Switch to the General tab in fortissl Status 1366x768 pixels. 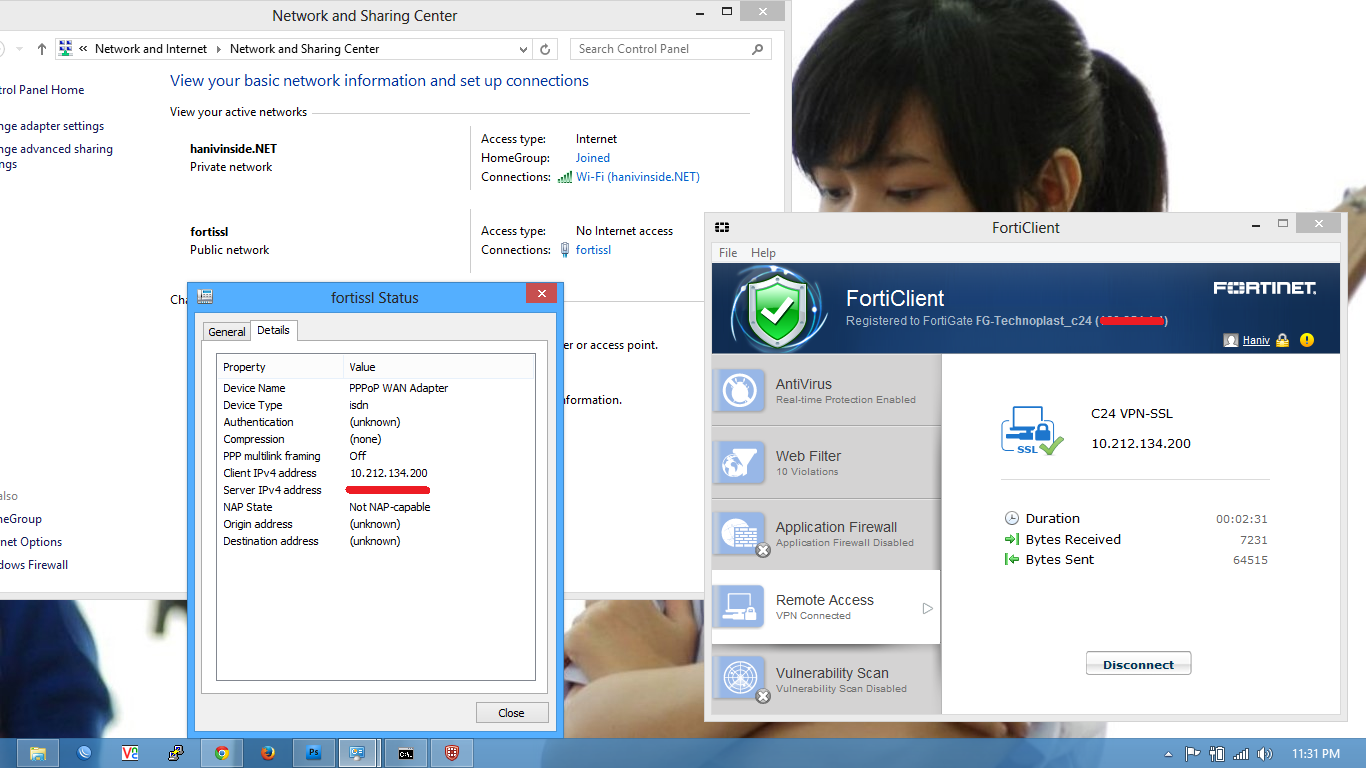point(227,332)
